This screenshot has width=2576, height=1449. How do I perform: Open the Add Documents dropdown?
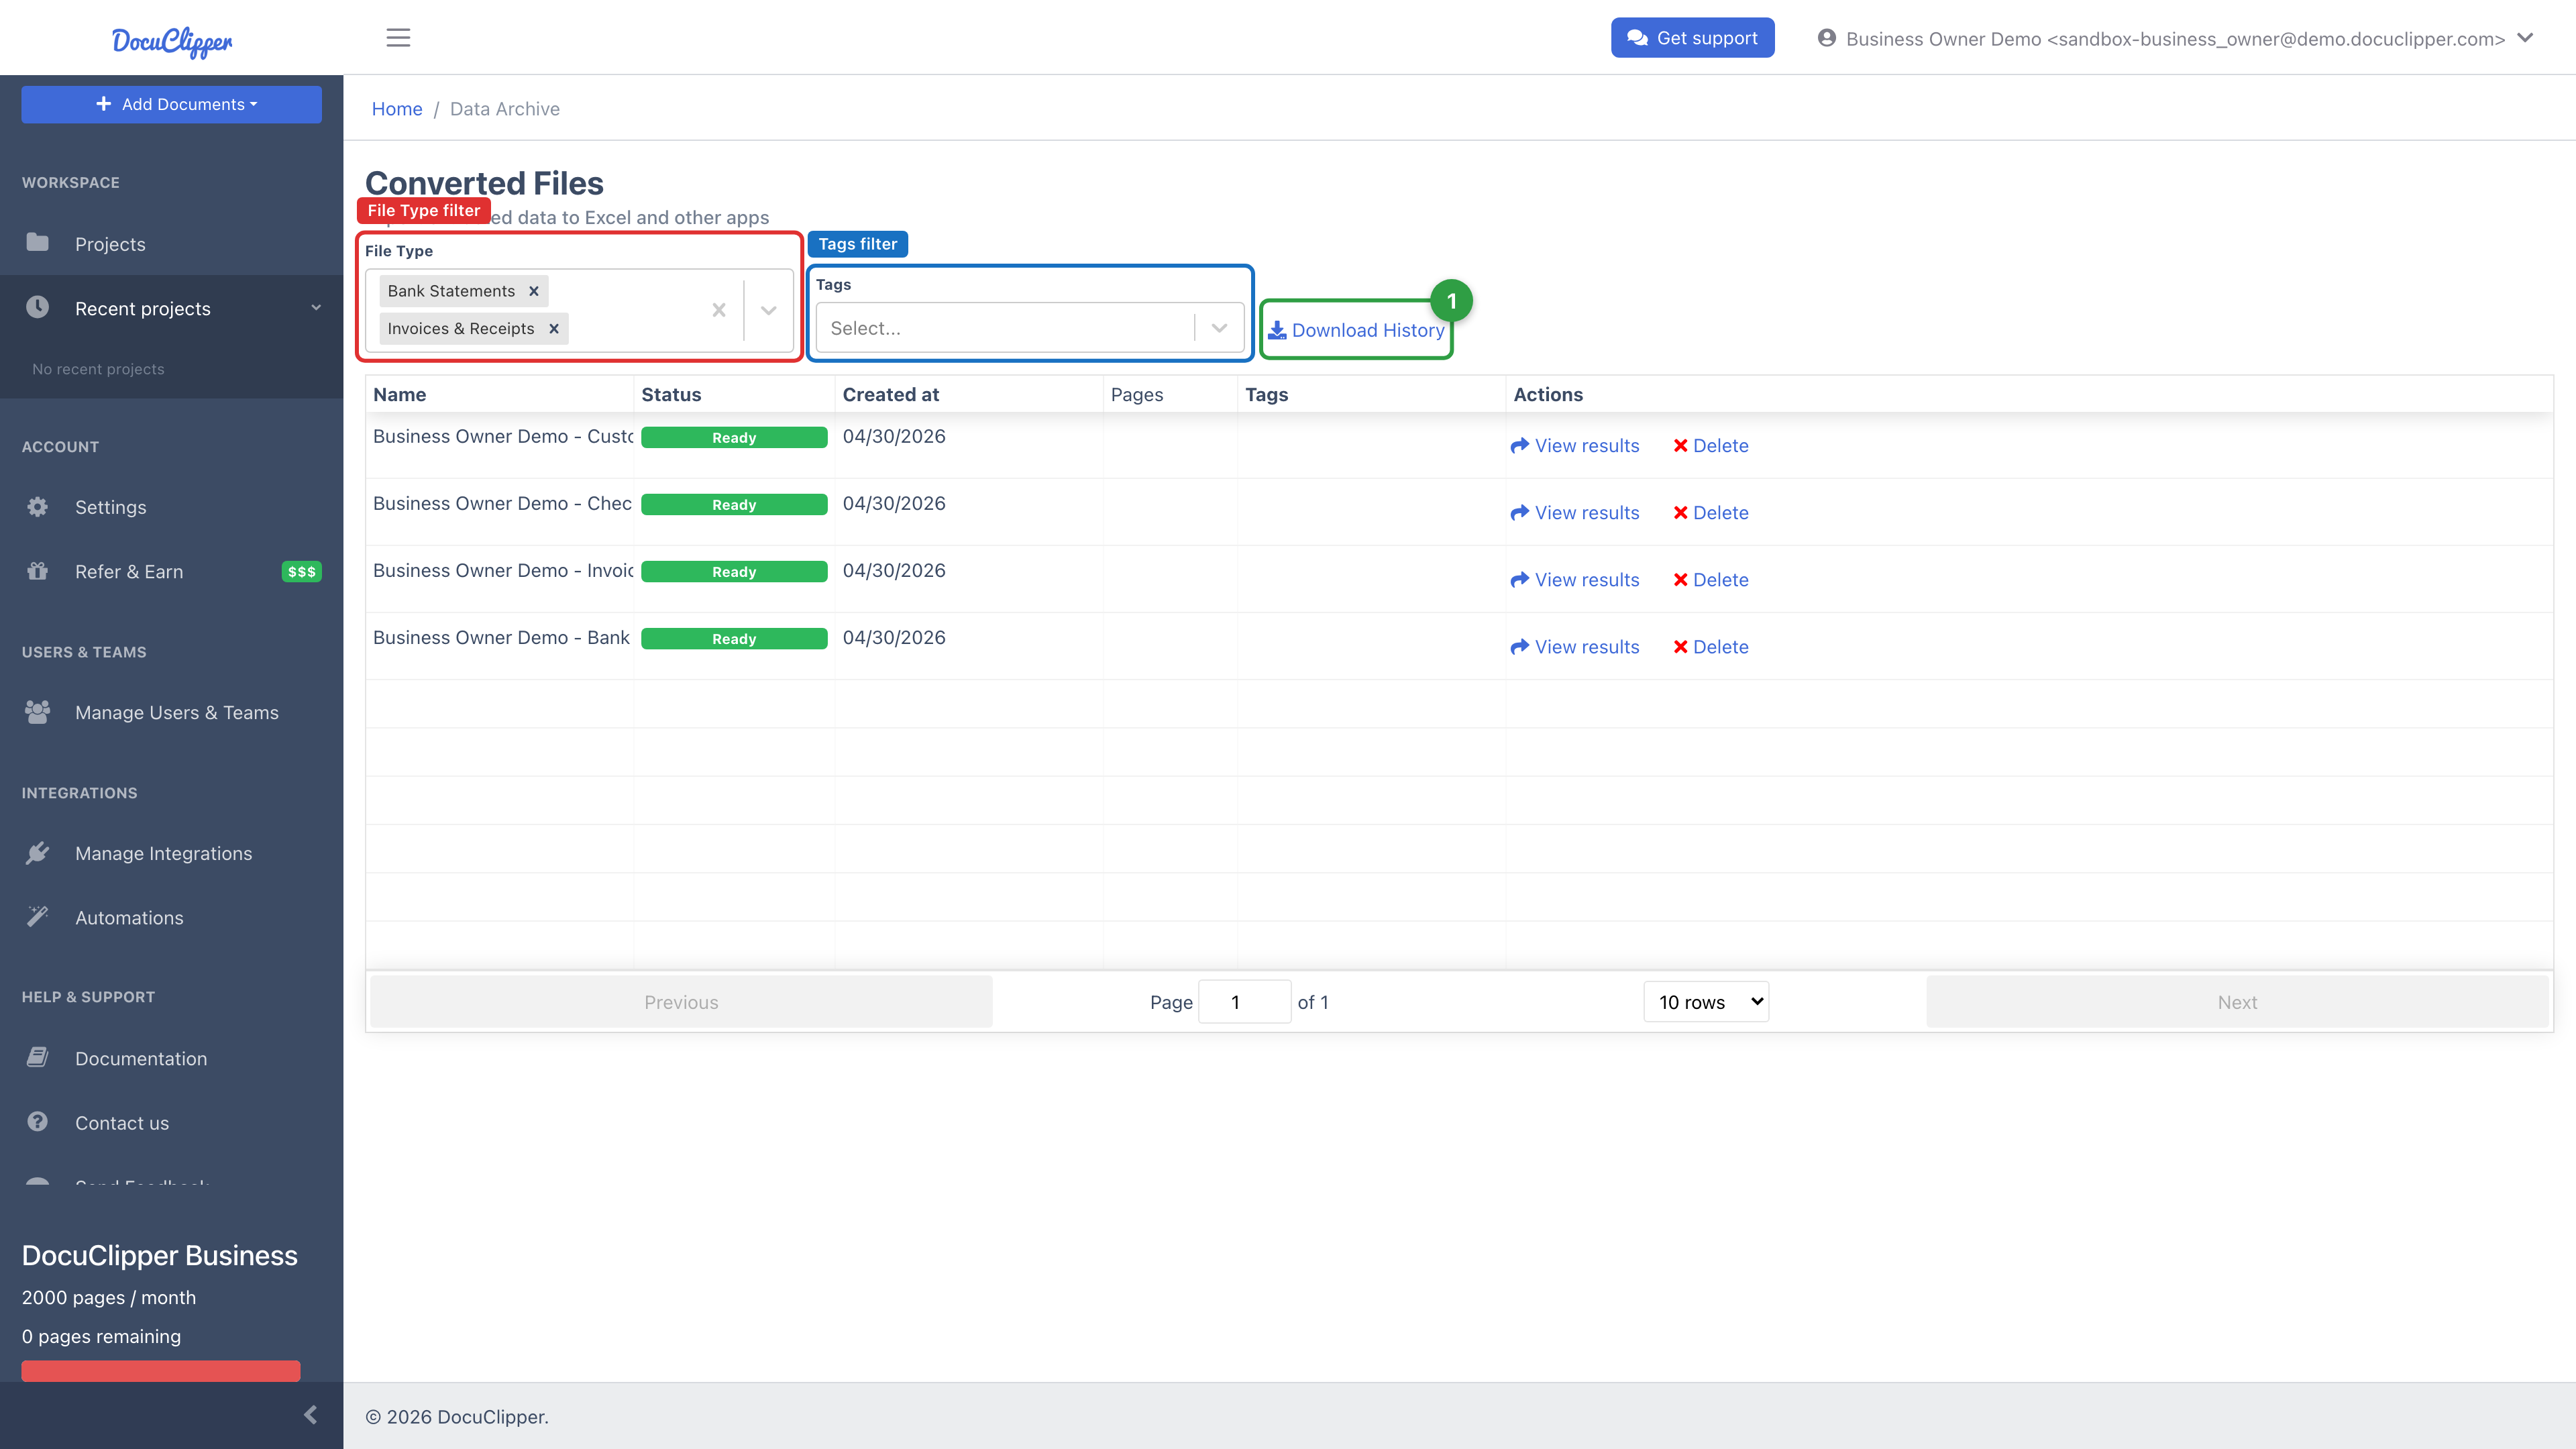pyautogui.click(x=172, y=104)
